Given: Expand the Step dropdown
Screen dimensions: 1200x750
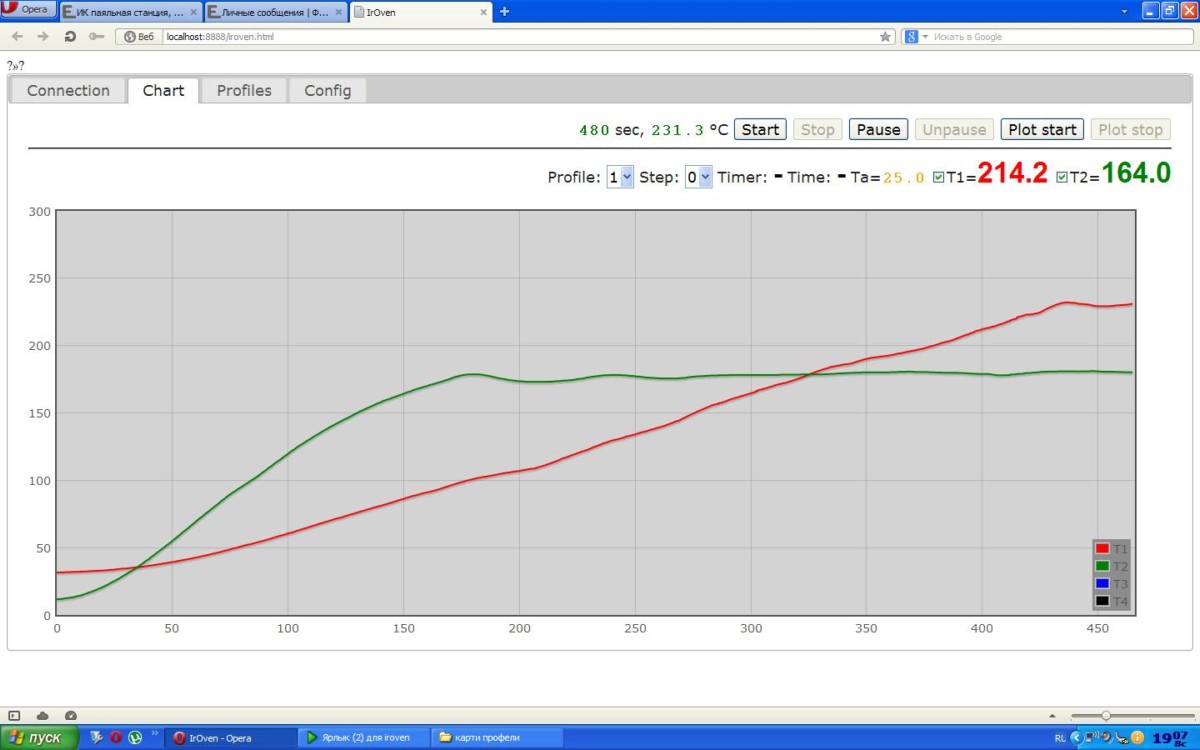Looking at the screenshot, I should tap(698, 177).
